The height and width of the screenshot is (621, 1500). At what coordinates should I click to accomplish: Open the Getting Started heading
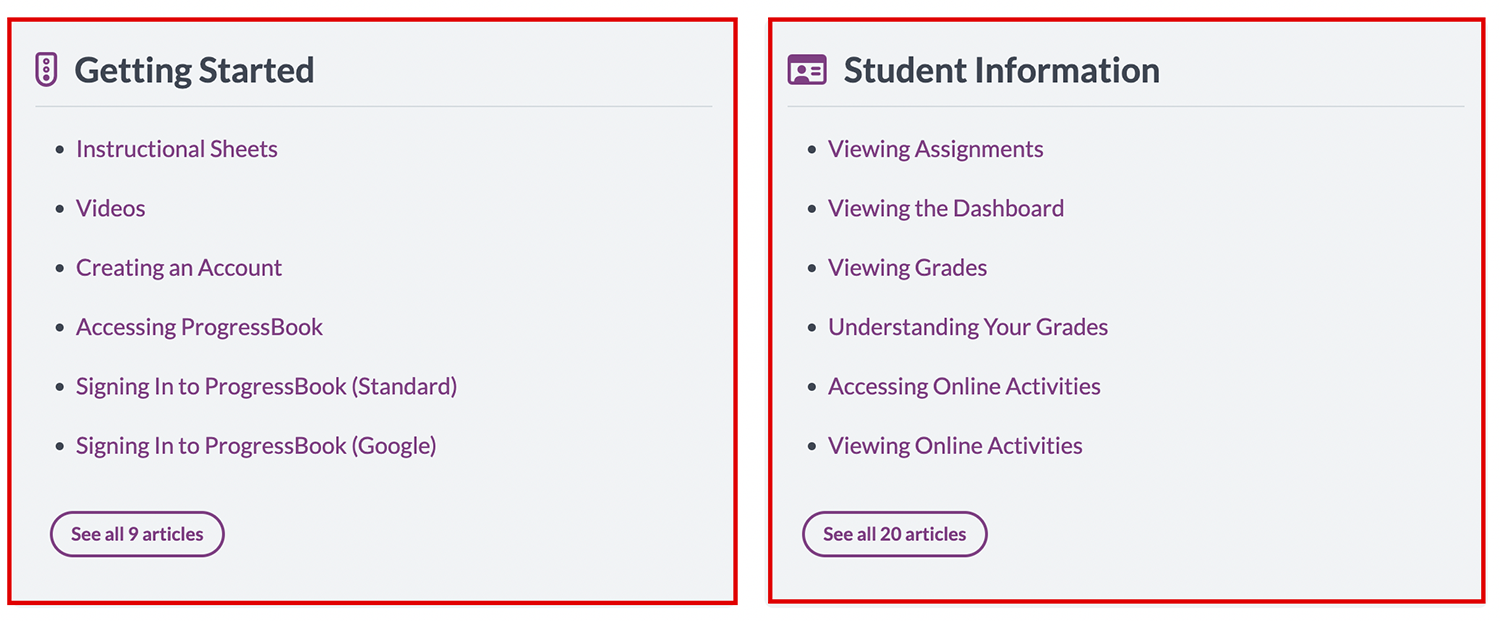(195, 70)
